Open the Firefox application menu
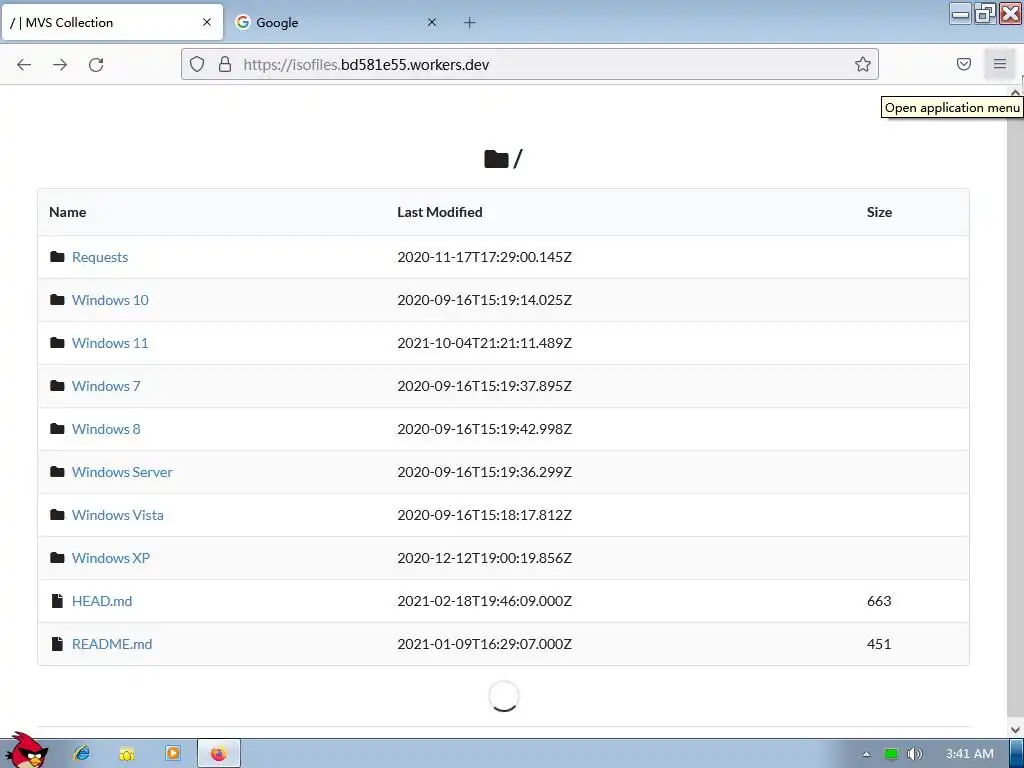The image size is (1024, 768). coord(1000,64)
